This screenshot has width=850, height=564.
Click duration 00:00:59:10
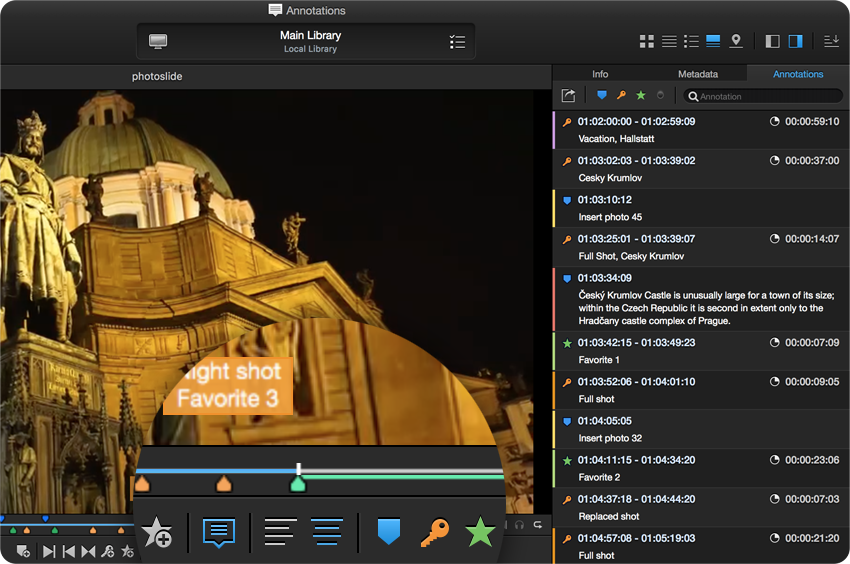812,121
